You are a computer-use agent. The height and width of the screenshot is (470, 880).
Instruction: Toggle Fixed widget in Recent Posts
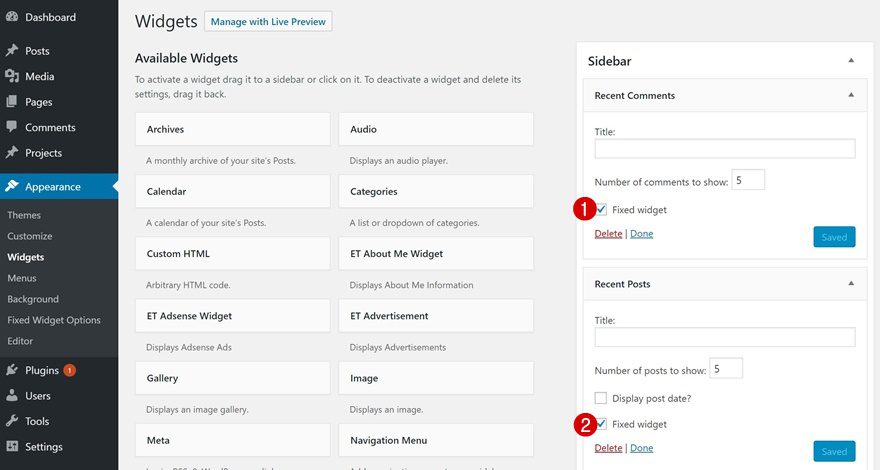click(x=601, y=424)
